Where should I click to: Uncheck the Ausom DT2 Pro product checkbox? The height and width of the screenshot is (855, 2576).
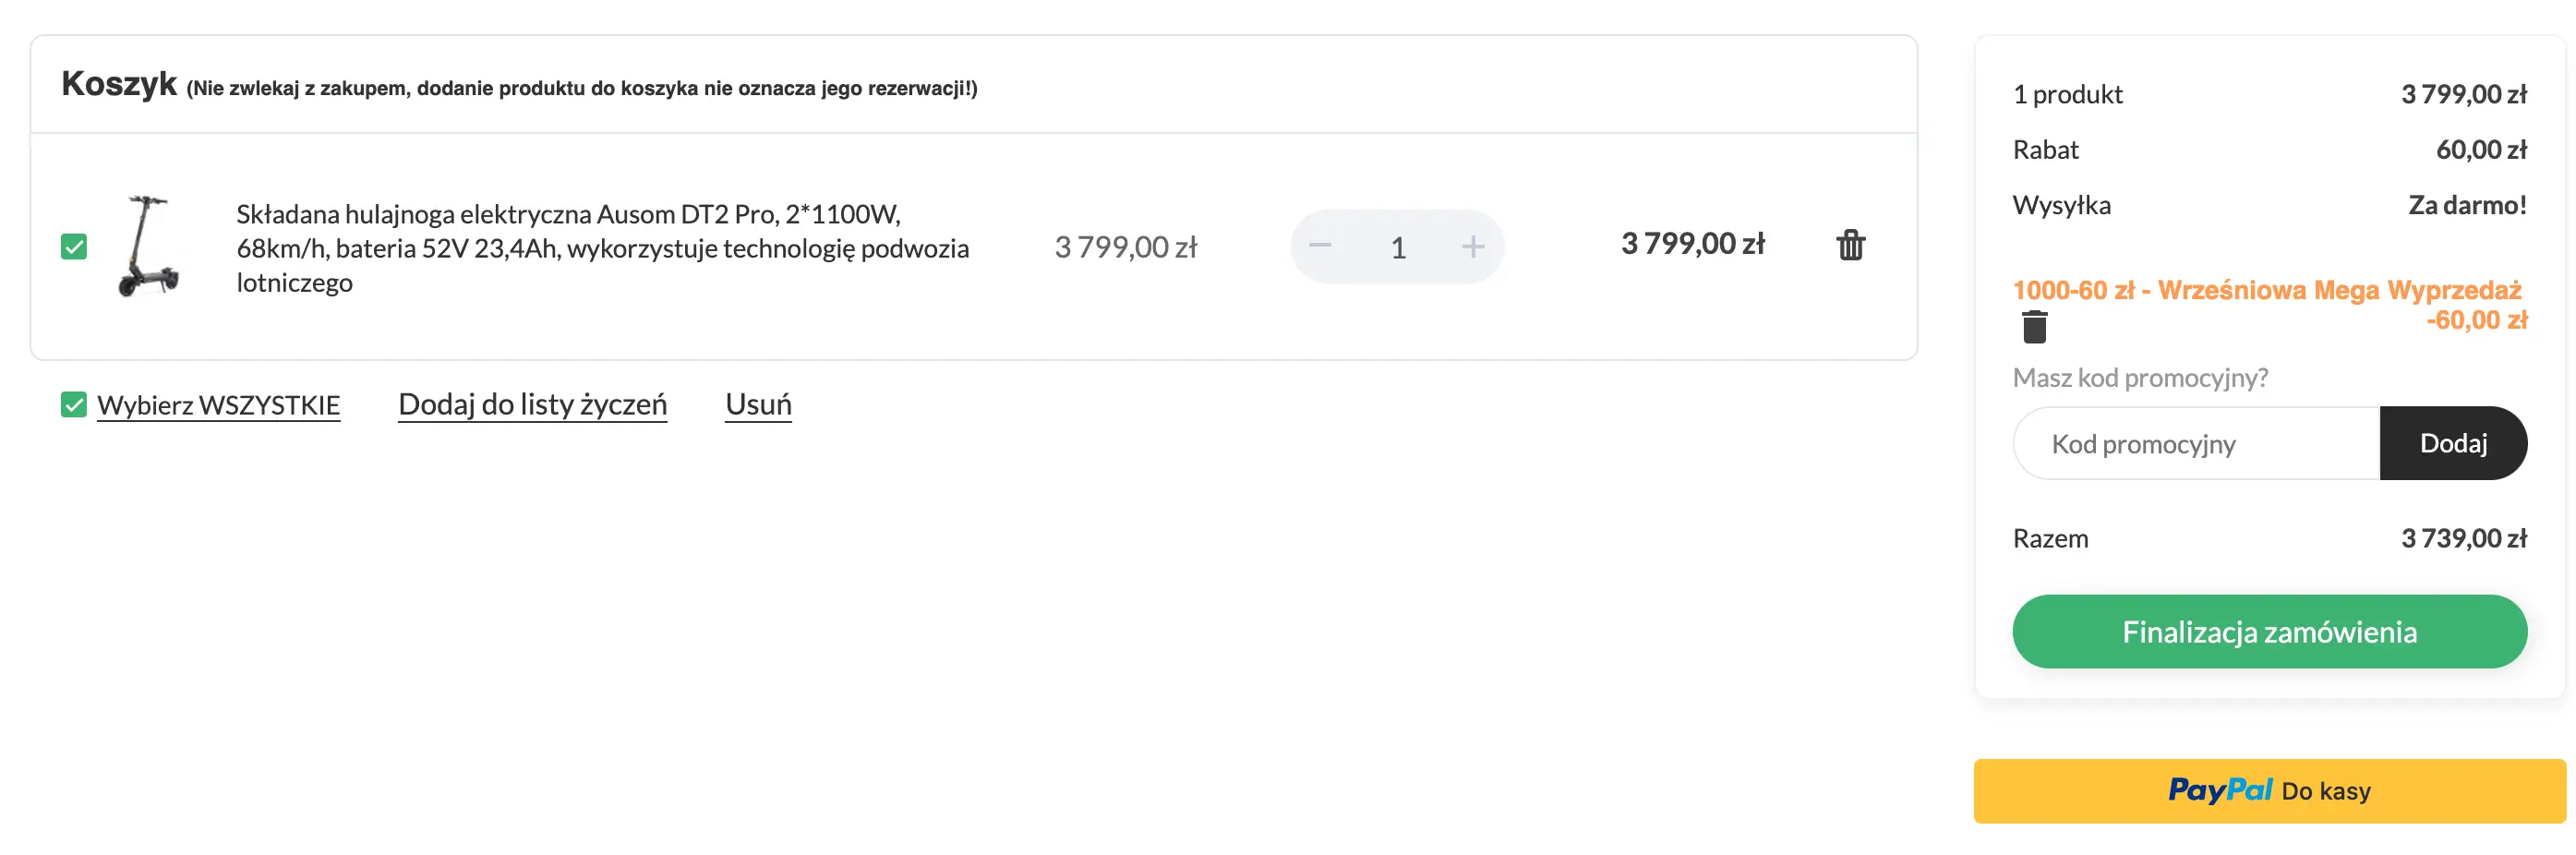click(73, 246)
